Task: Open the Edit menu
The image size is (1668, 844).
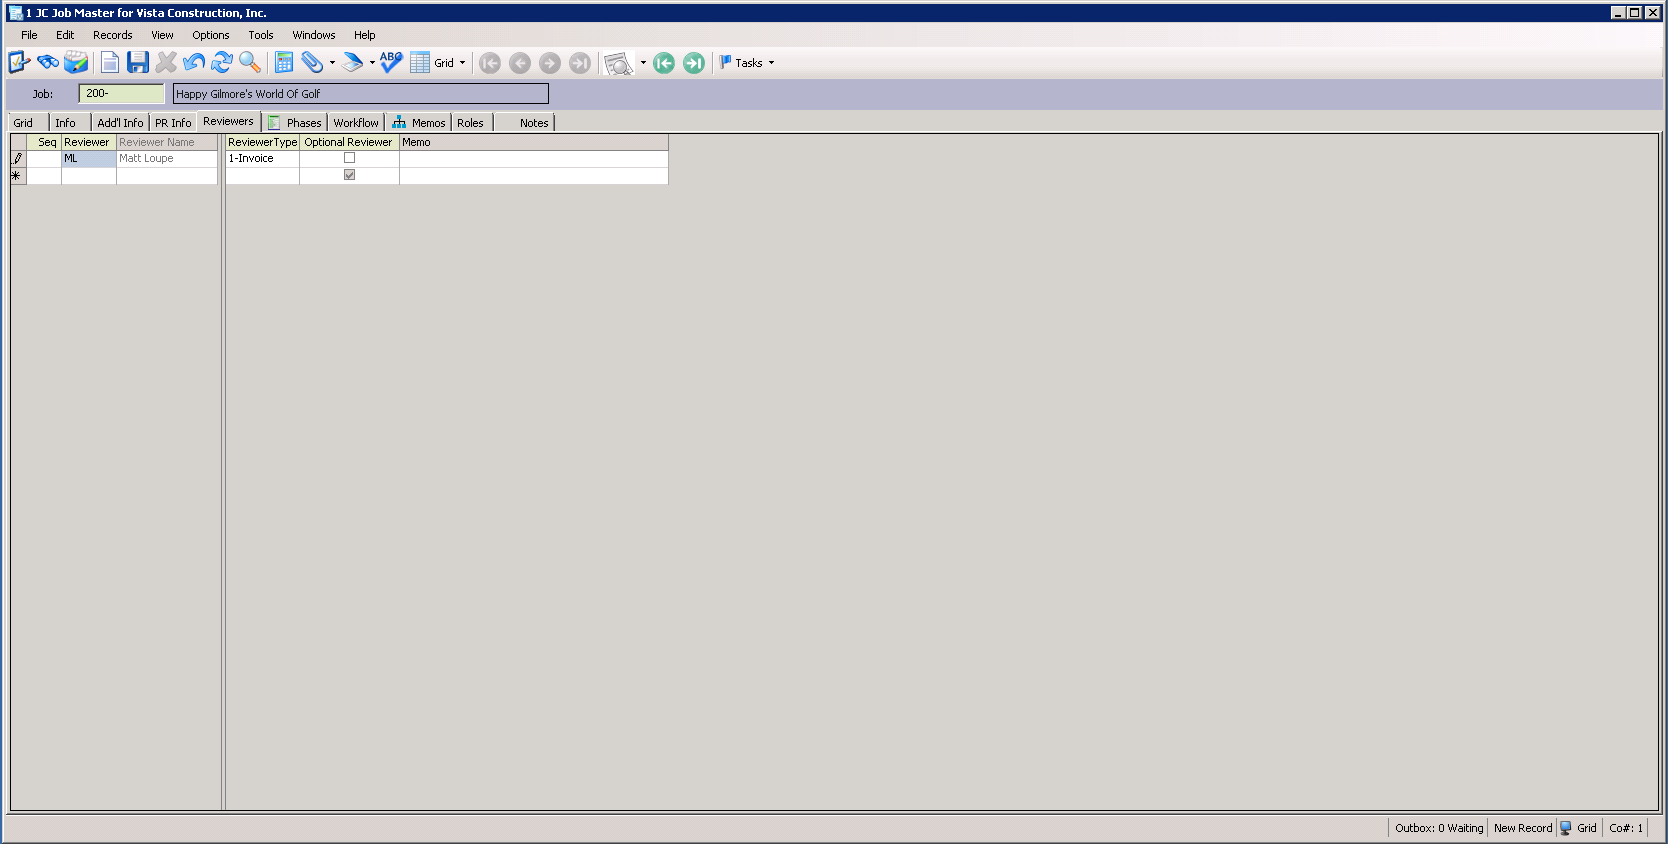Action: 65,35
